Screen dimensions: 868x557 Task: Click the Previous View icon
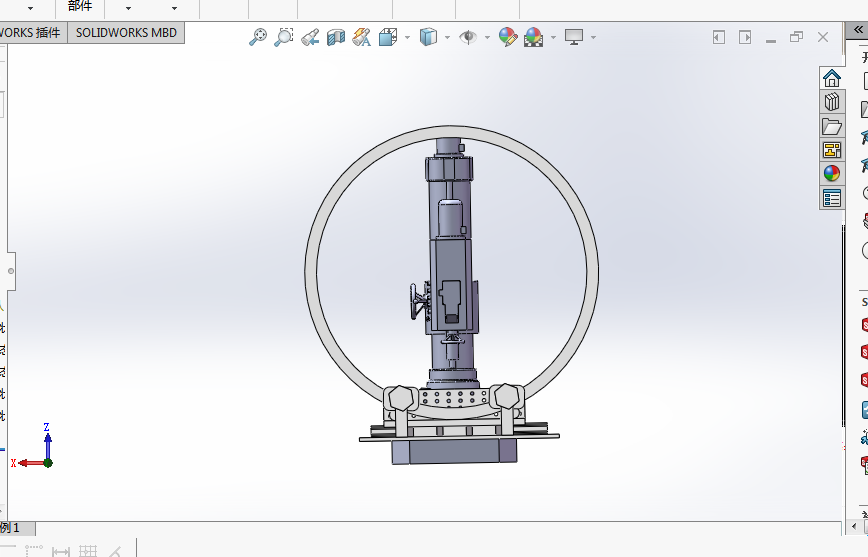click(x=310, y=37)
